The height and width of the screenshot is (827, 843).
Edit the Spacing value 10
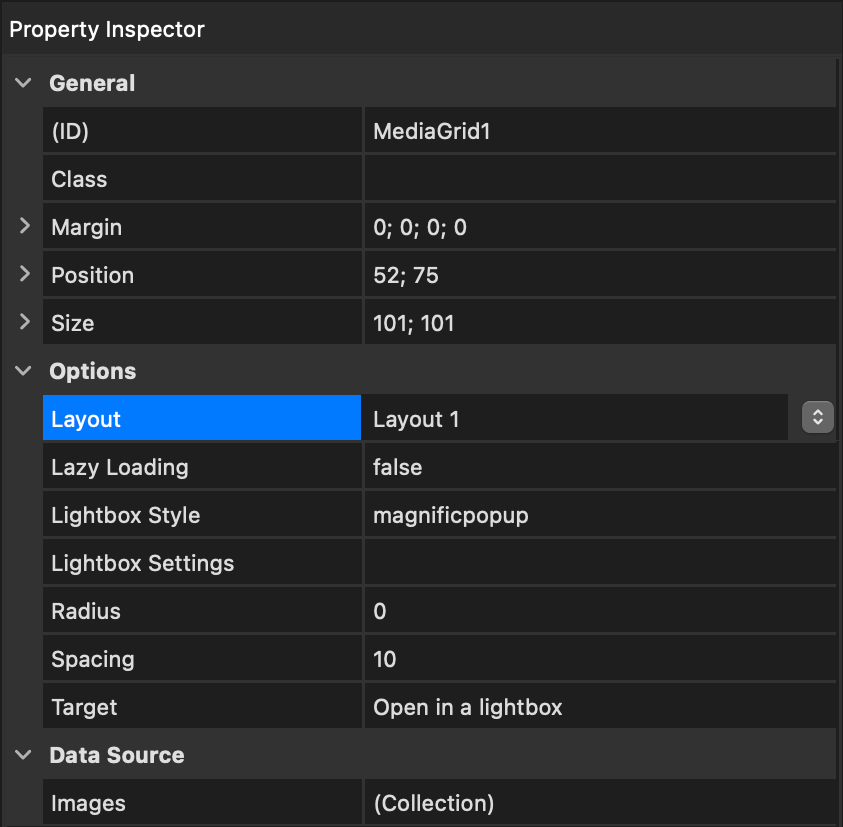point(600,659)
